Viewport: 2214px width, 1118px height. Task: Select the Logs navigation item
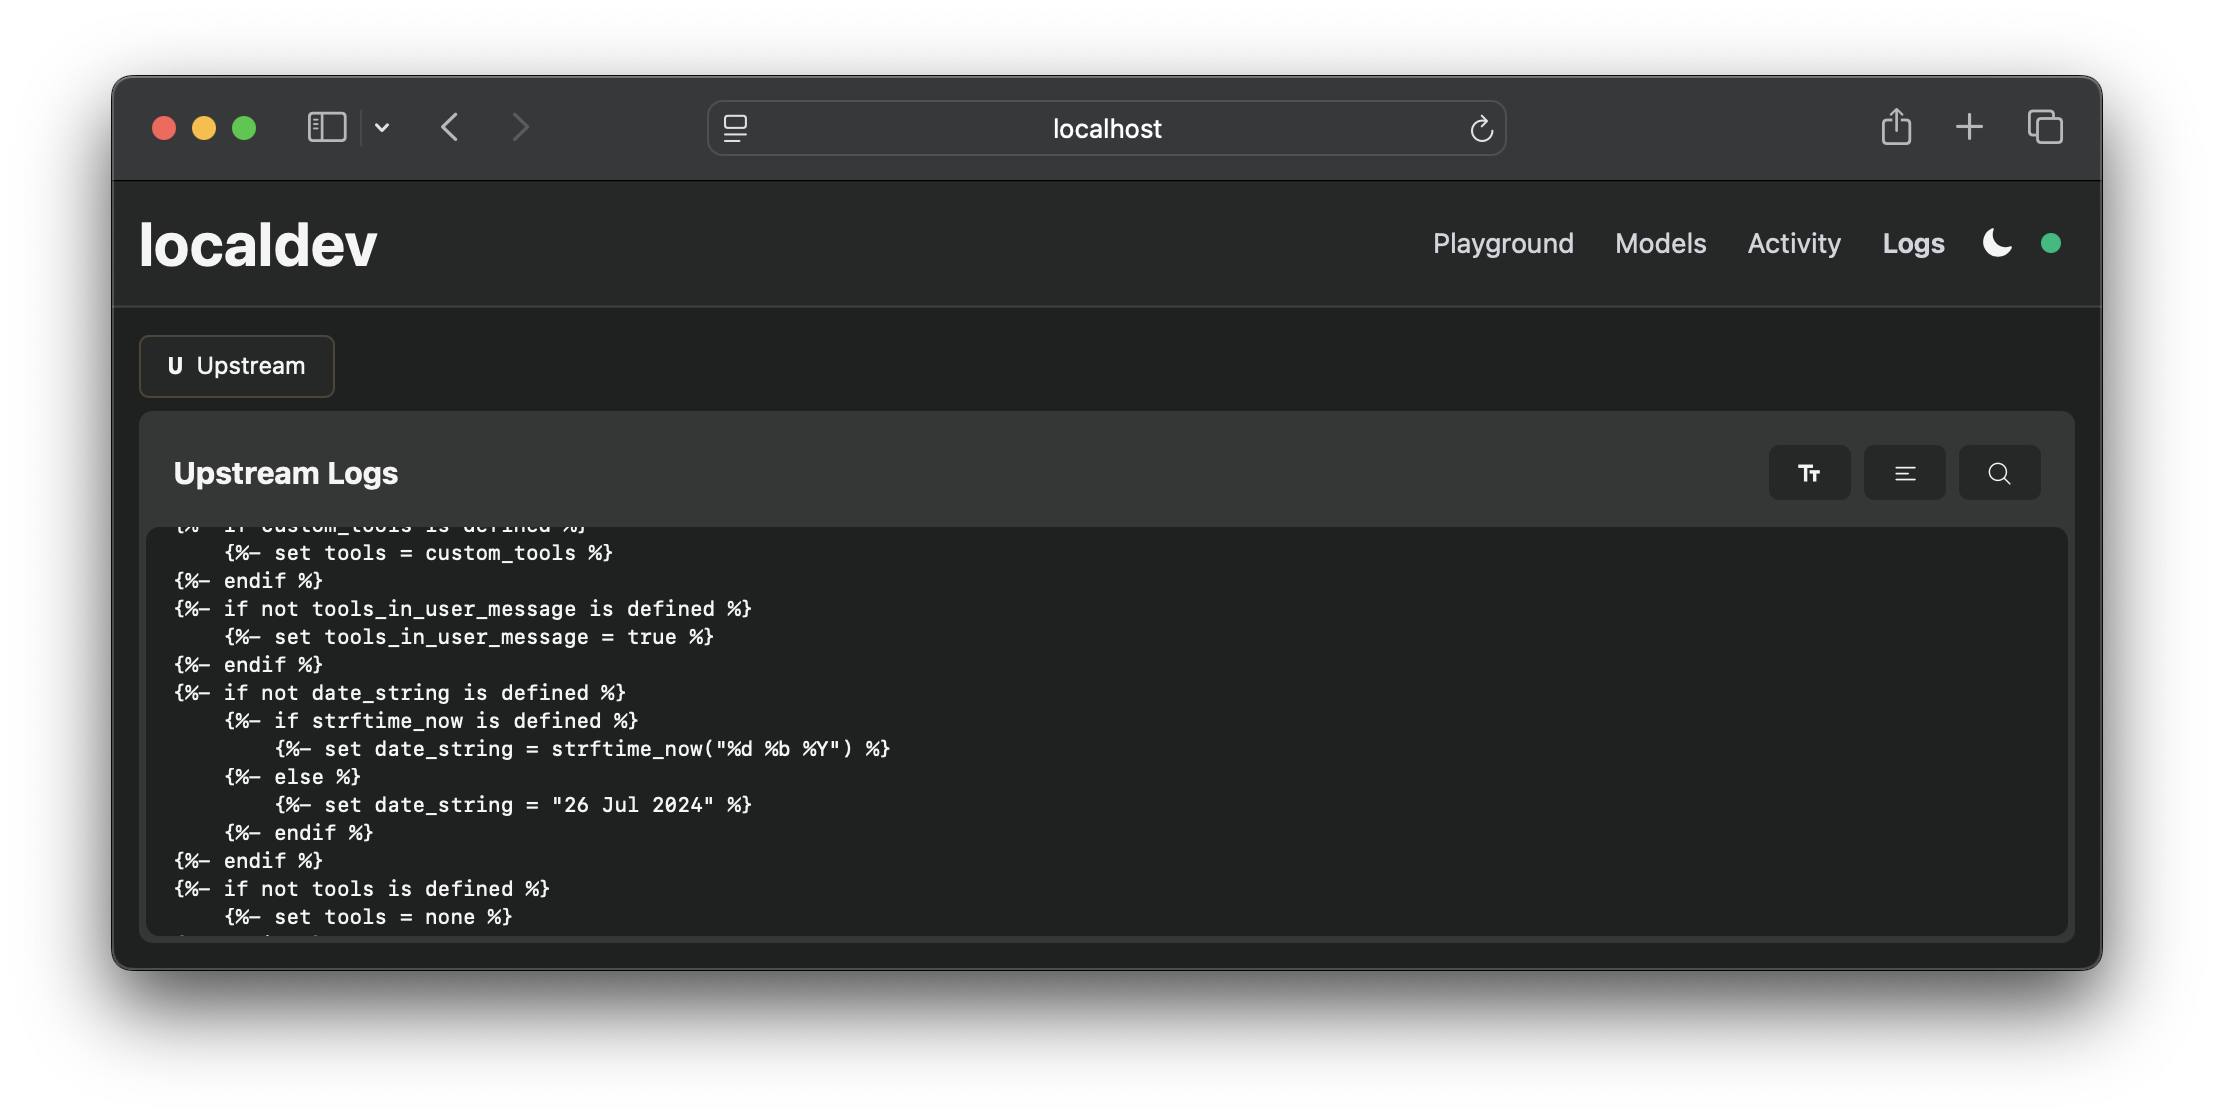coord(1913,243)
